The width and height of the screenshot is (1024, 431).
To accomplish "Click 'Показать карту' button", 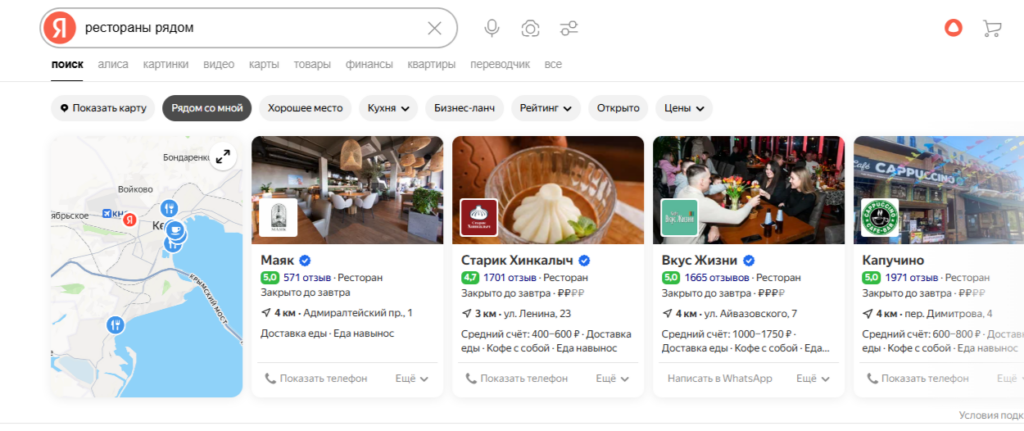I will pos(103,108).
